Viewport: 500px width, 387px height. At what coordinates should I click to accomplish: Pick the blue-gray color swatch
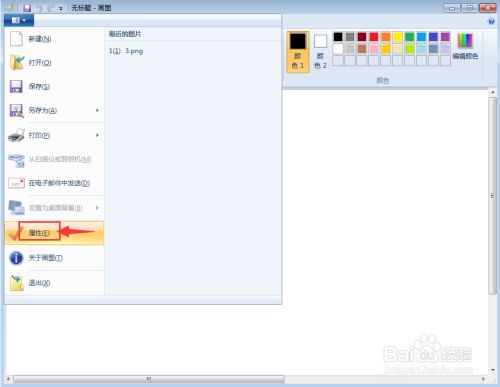point(433,49)
